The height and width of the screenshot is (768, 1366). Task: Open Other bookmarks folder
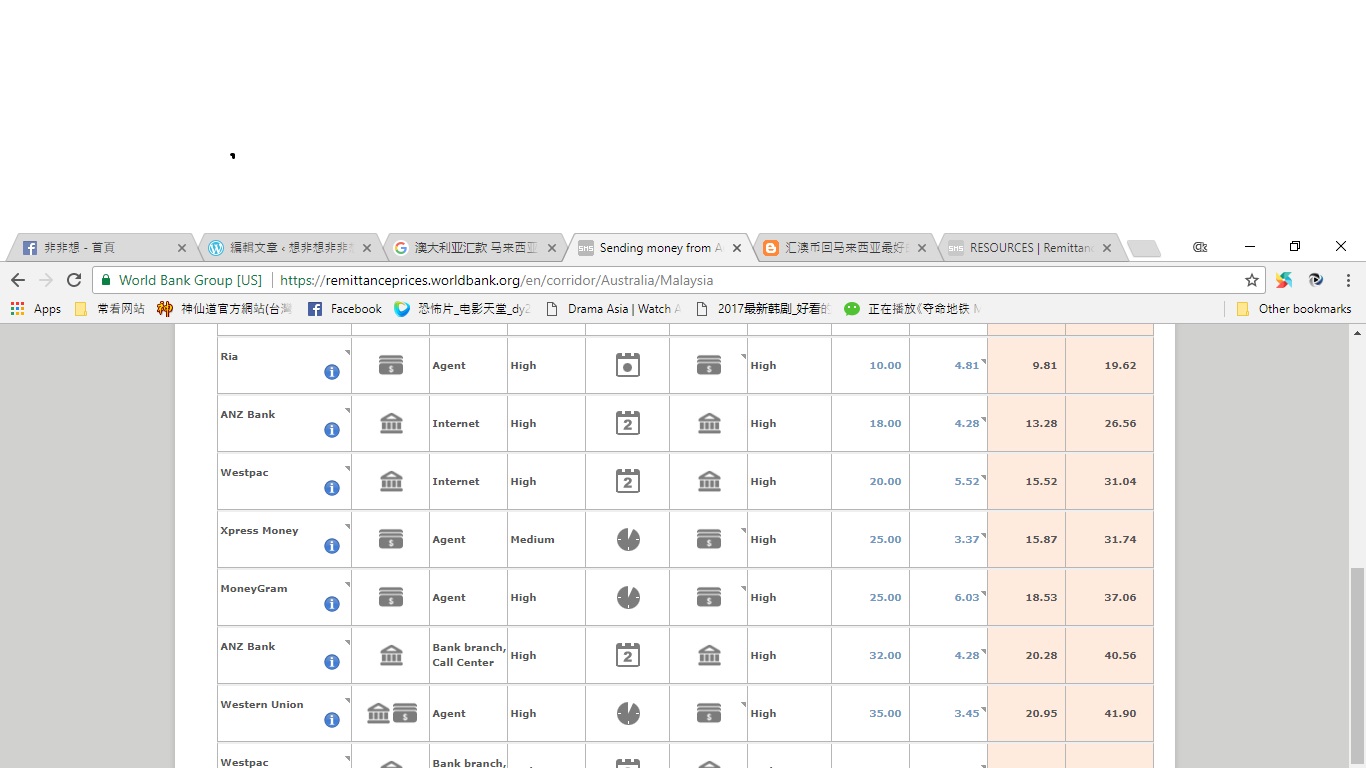1294,309
